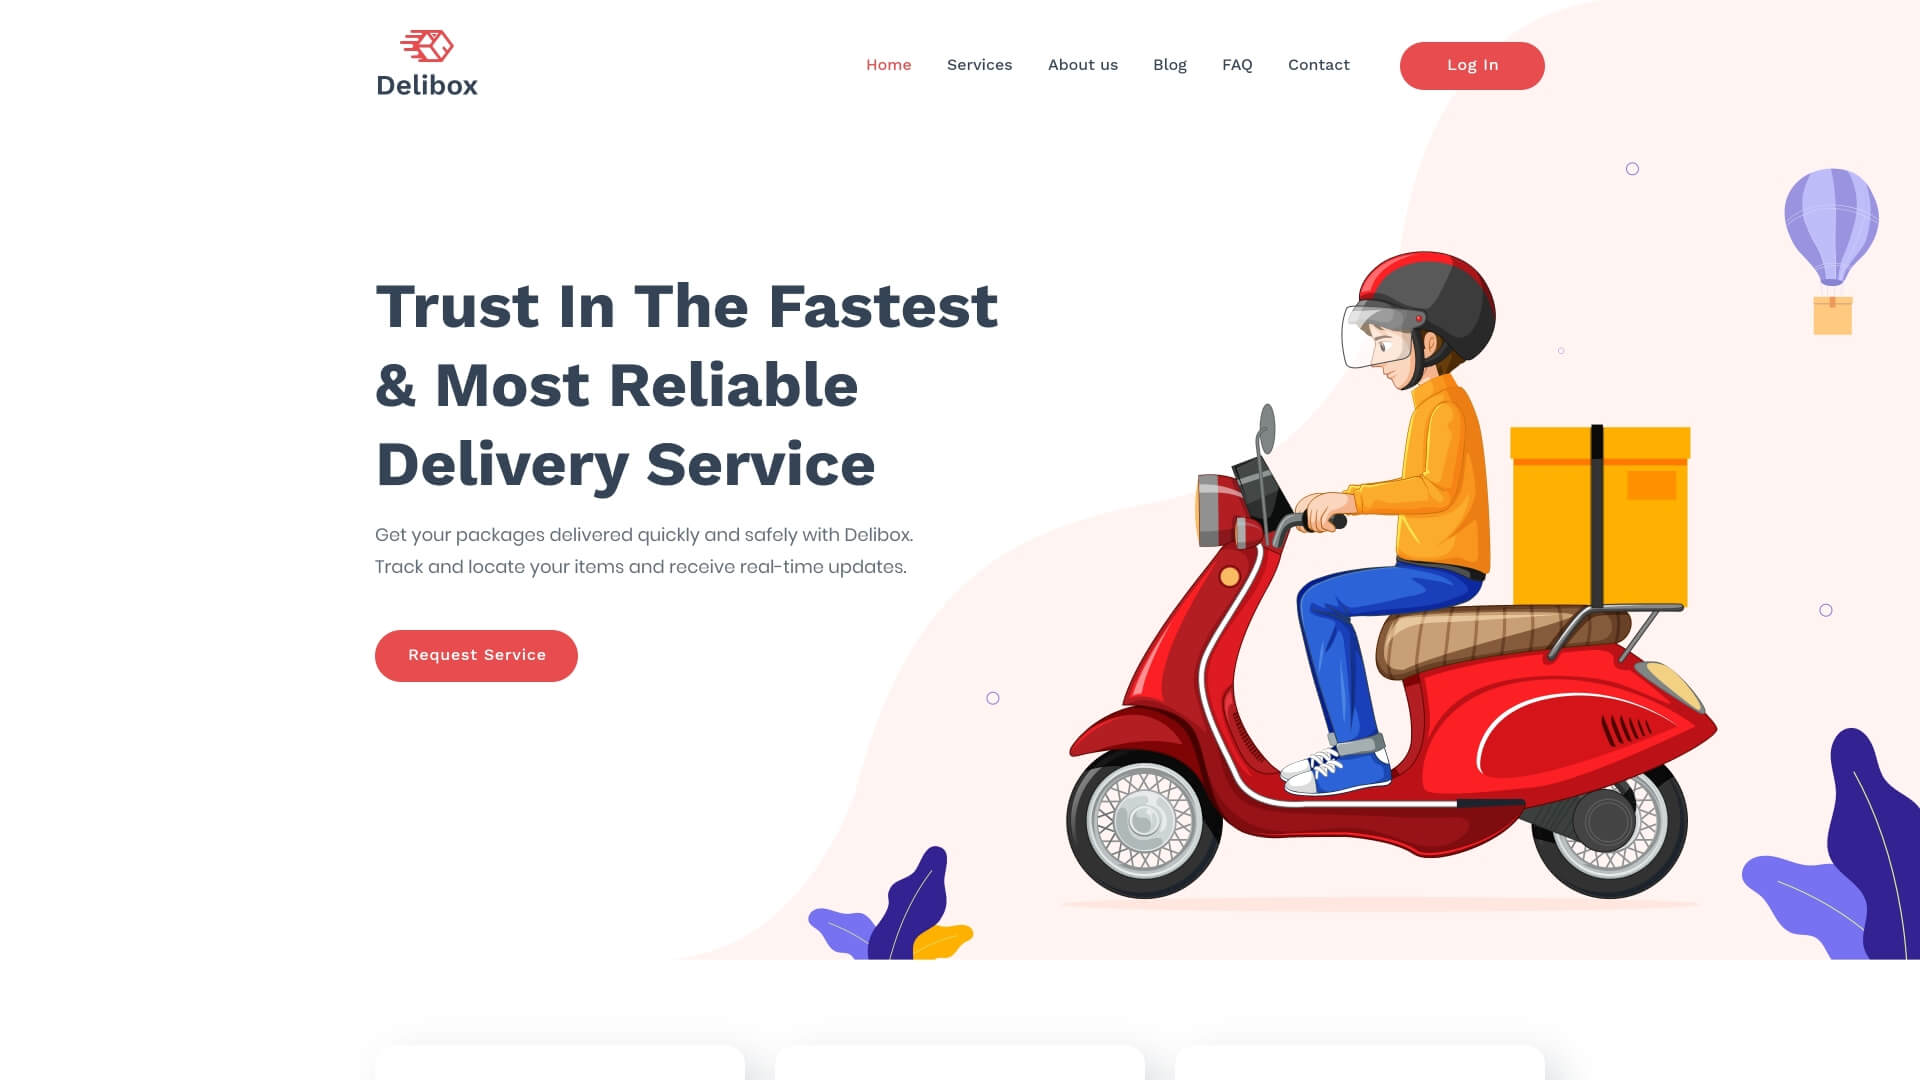Open the About us page
This screenshot has width=1920, height=1080.
click(x=1083, y=65)
